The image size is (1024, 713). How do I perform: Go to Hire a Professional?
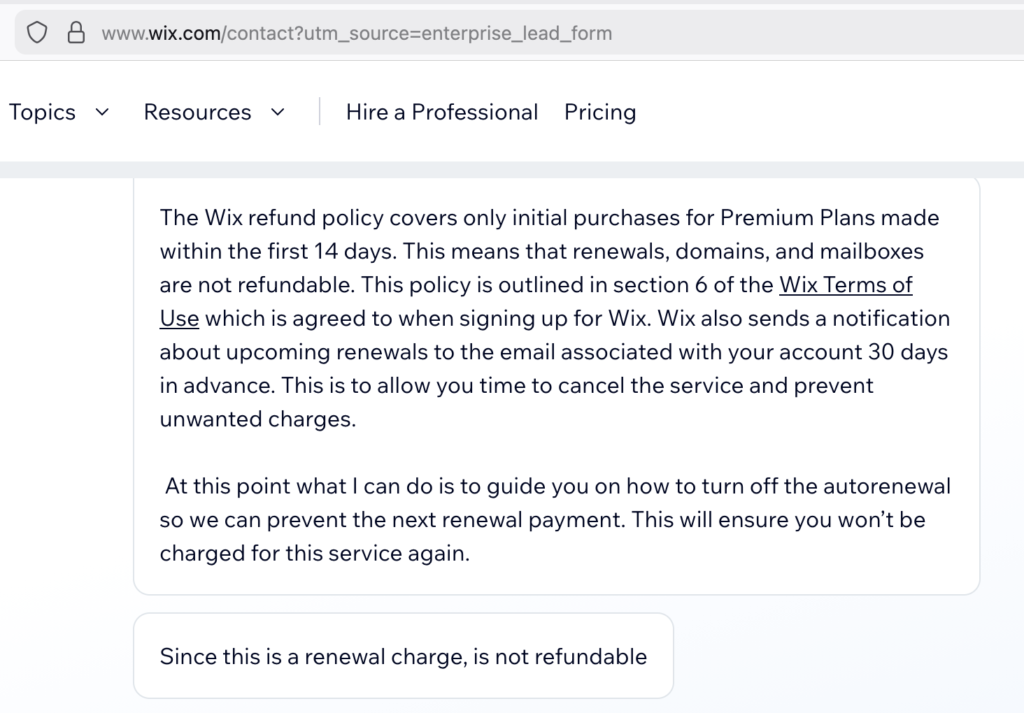(x=441, y=112)
